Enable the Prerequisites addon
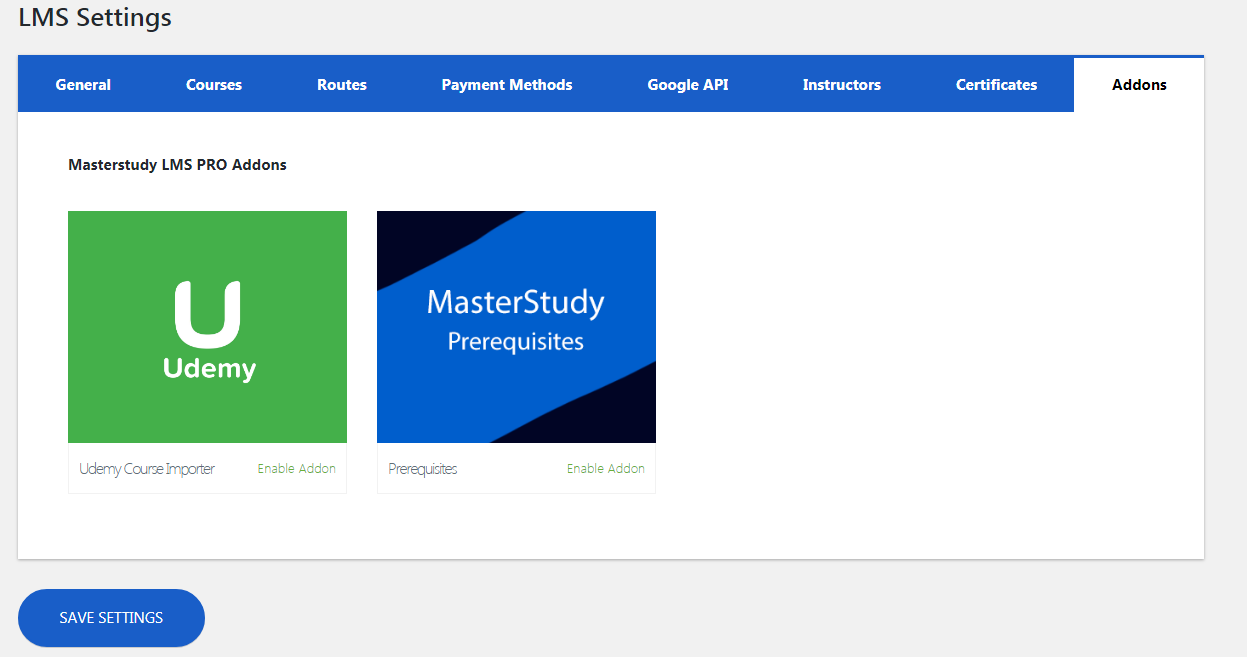The image size is (1247, 657). pos(606,468)
